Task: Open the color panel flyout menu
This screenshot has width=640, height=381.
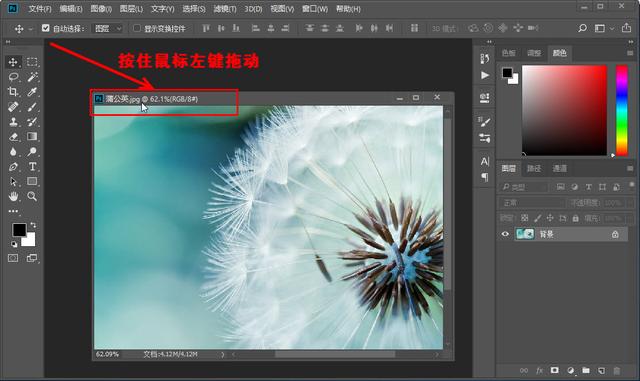Action: [630, 53]
